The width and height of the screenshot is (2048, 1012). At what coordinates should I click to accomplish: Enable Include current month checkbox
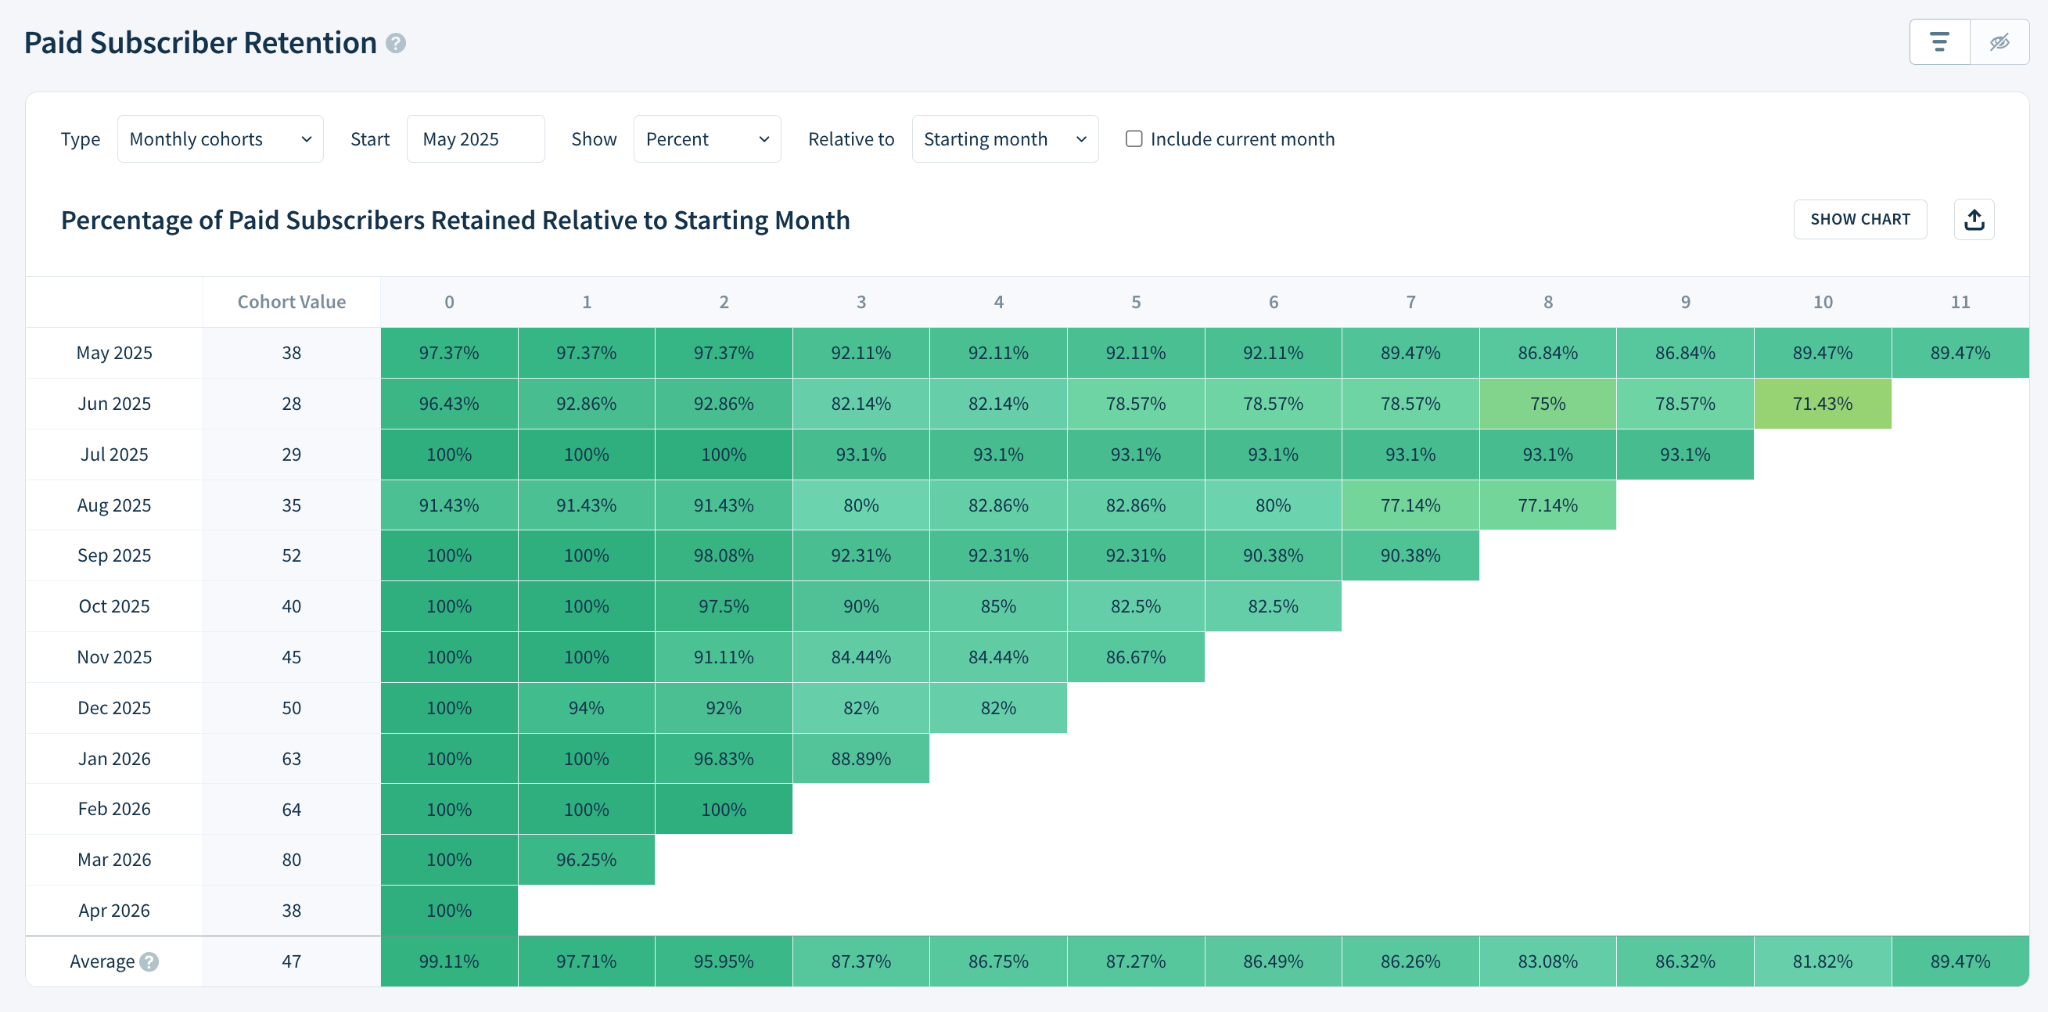coord(1134,139)
